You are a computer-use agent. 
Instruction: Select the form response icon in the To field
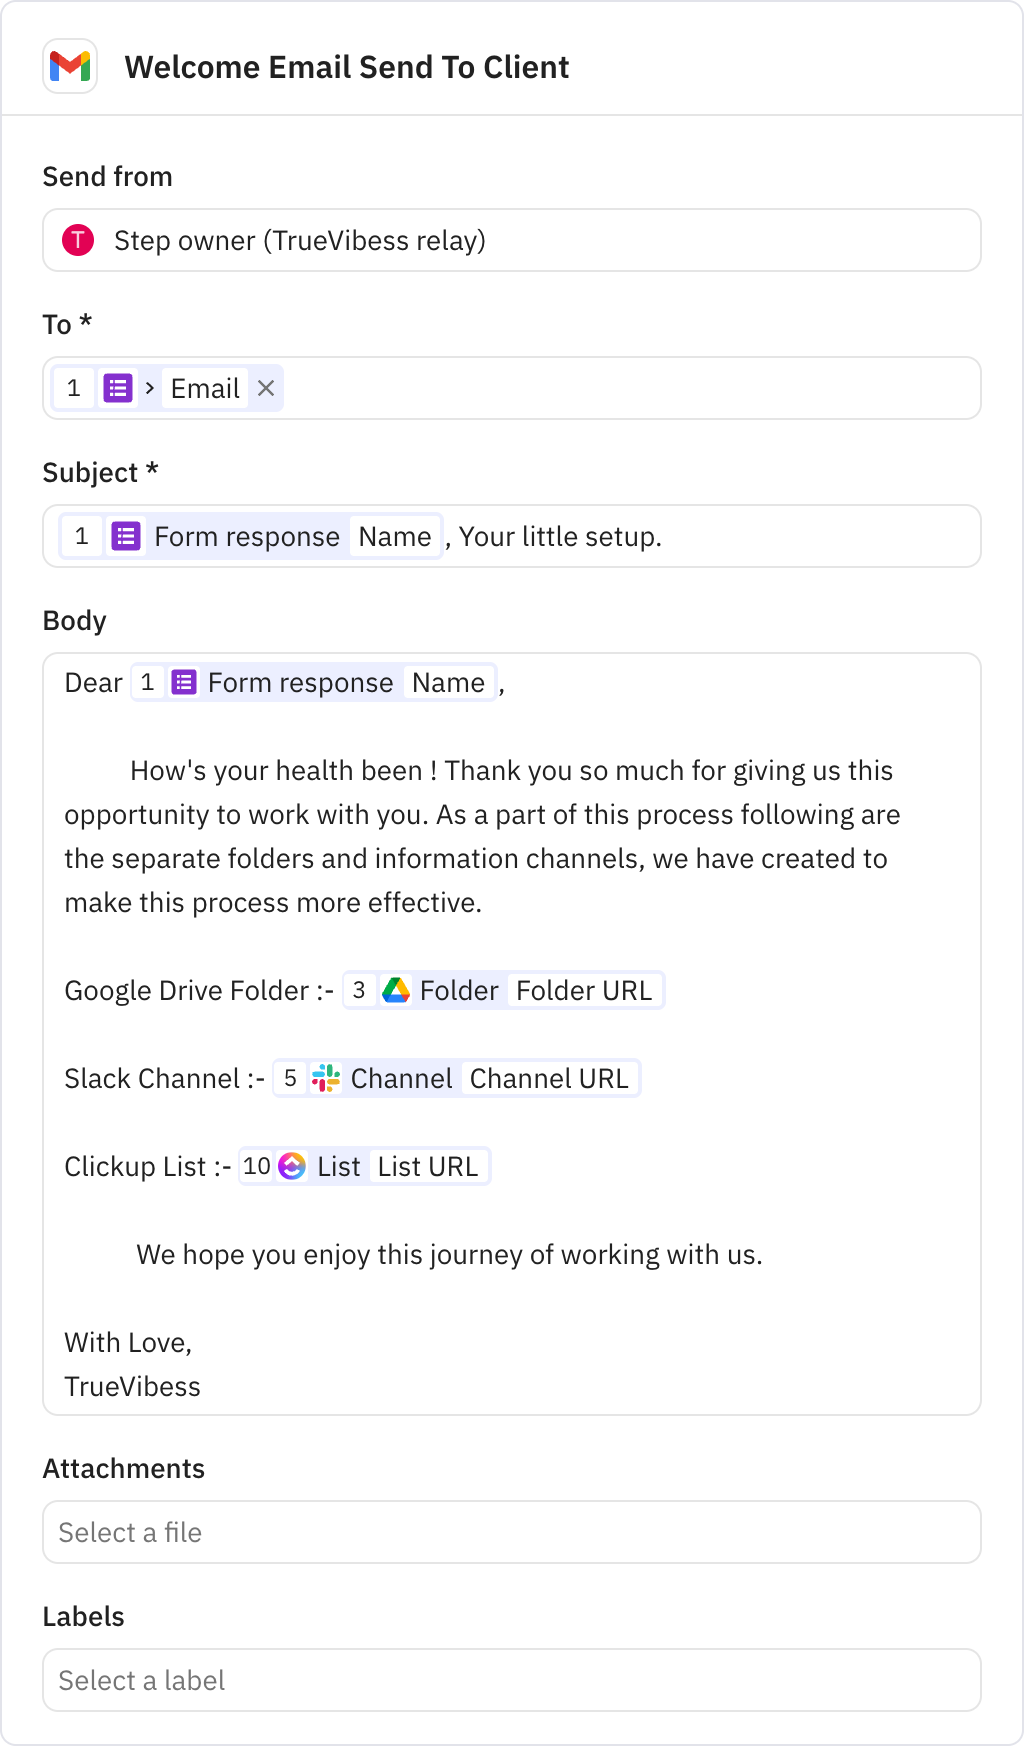tap(118, 388)
